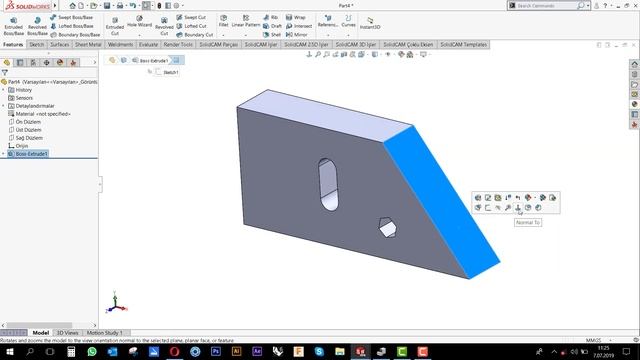Open the DimXpertManager panel tab

pyautogui.click(x=47, y=62)
